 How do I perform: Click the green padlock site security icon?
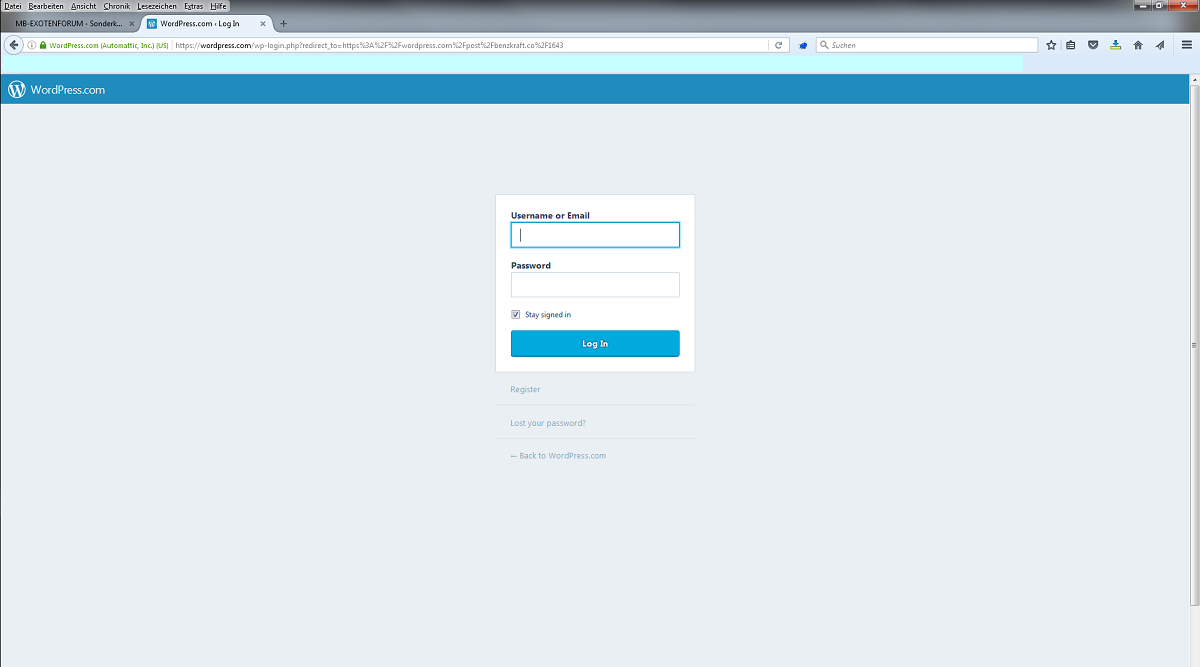(43, 45)
